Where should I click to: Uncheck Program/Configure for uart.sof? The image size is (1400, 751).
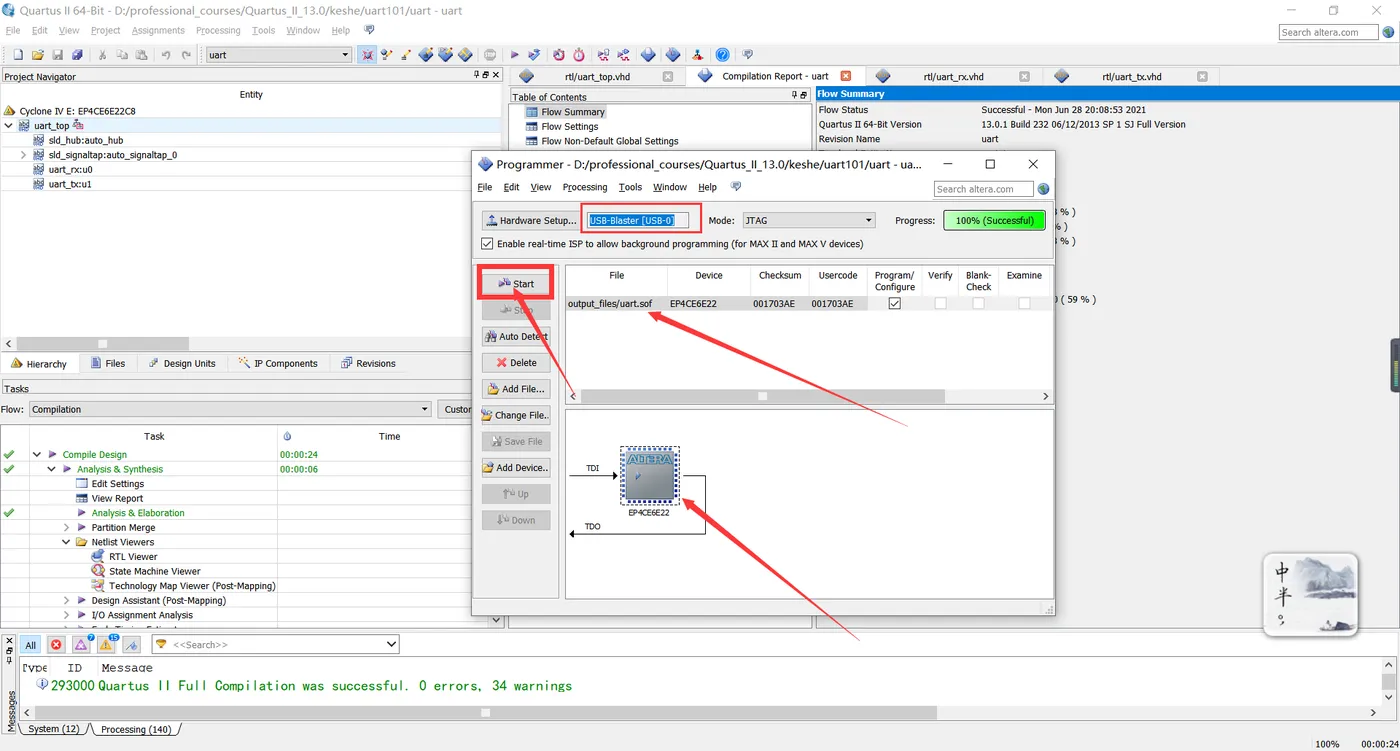[894, 303]
